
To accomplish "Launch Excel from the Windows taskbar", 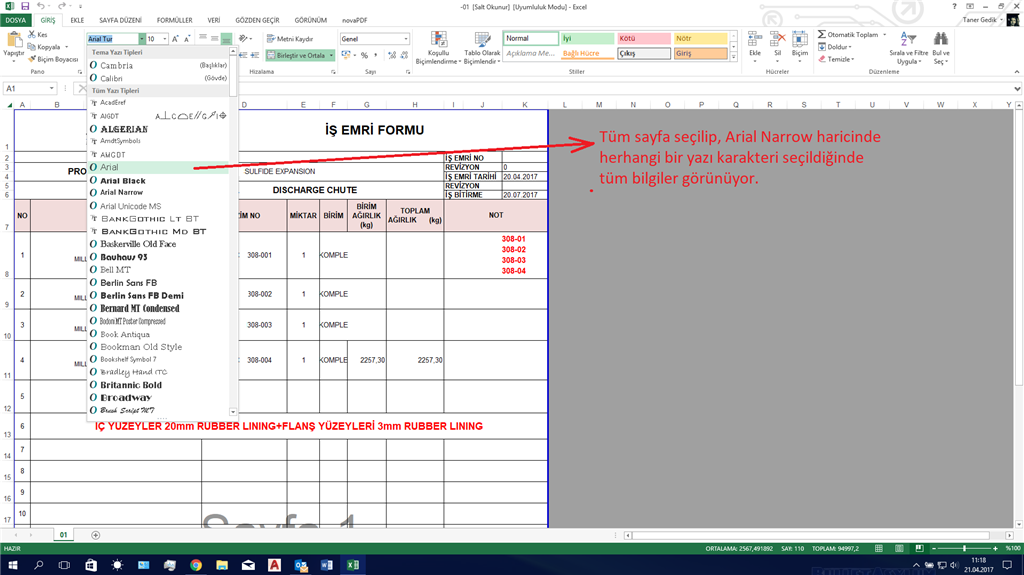I will (353, 565).
